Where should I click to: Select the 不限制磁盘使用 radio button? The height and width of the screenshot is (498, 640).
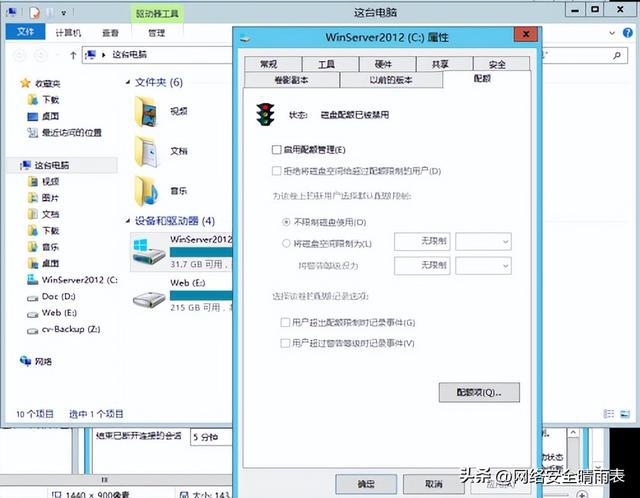pyautogui.click(x=286, y=221)
